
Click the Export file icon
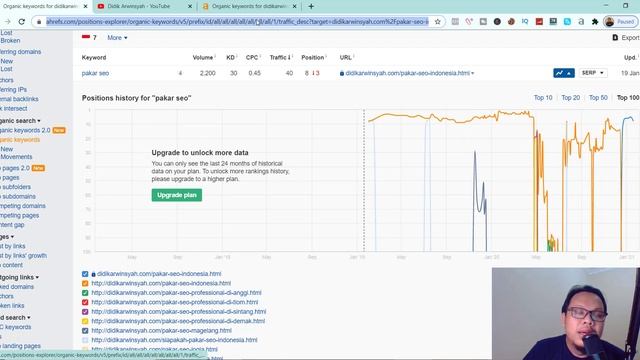(x=615, y=38)
